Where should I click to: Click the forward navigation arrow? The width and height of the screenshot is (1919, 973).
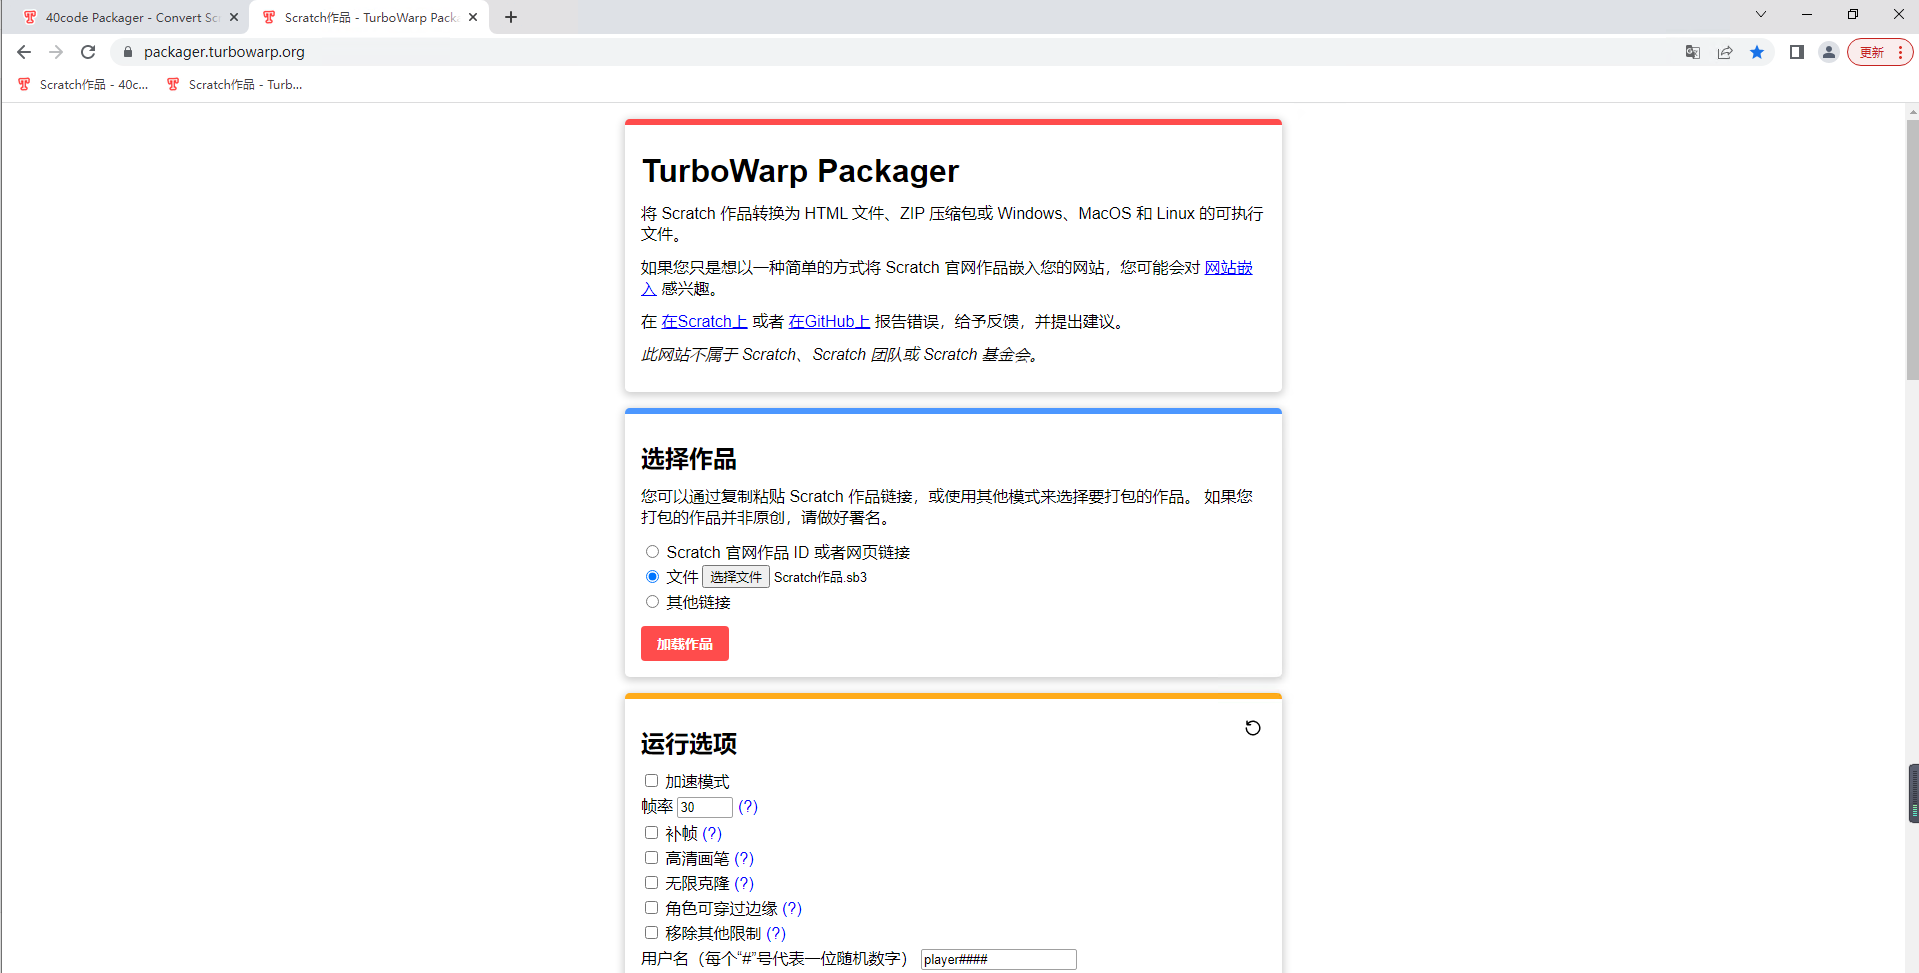(x=56, y=52)
